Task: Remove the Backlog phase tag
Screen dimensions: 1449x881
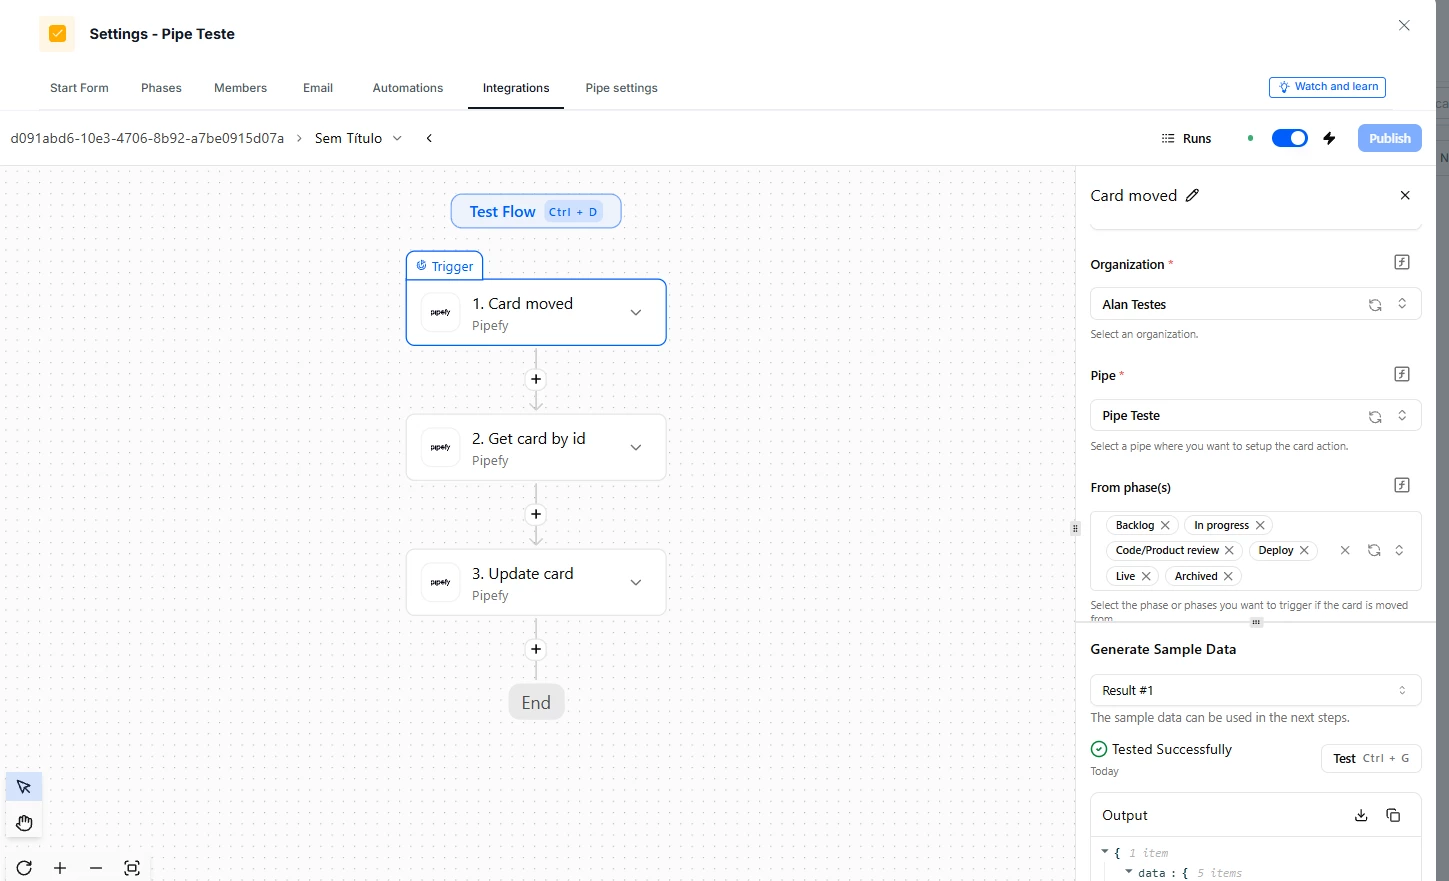Action: [1165, 525]
